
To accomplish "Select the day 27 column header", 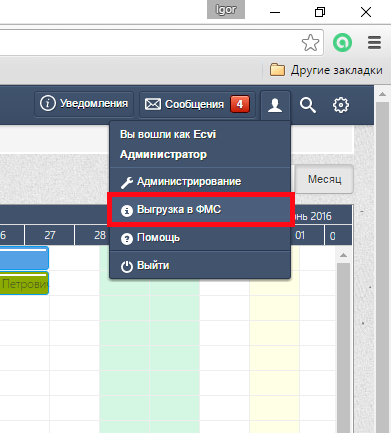I will (x=50, y=235).
